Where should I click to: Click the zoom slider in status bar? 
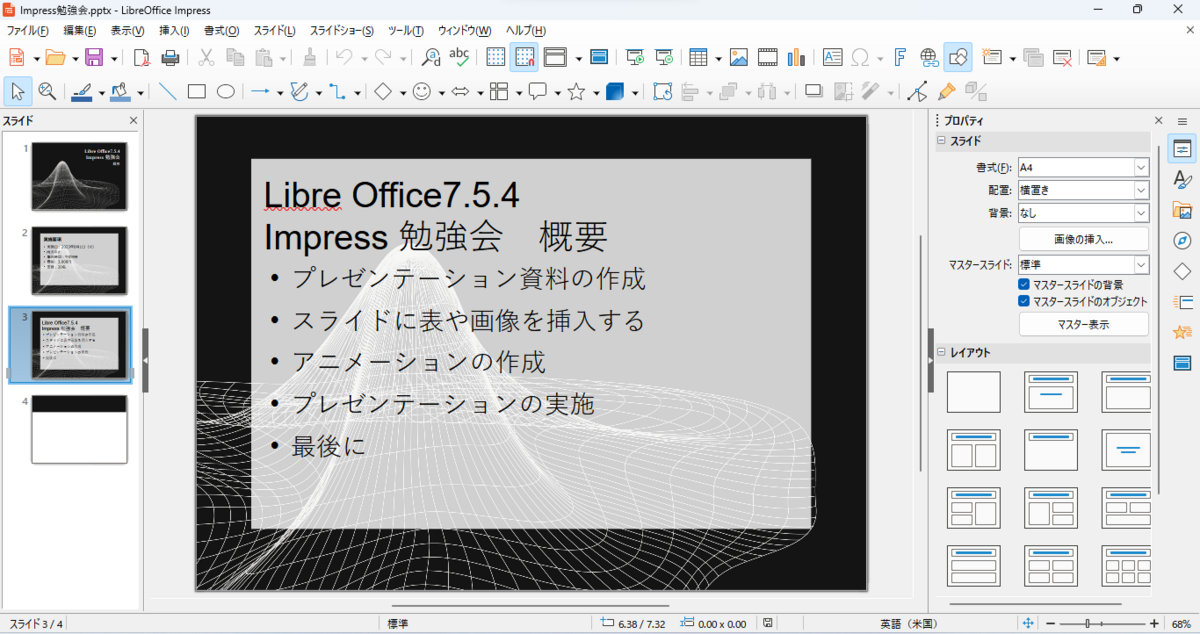click(x=1103, y=623)
